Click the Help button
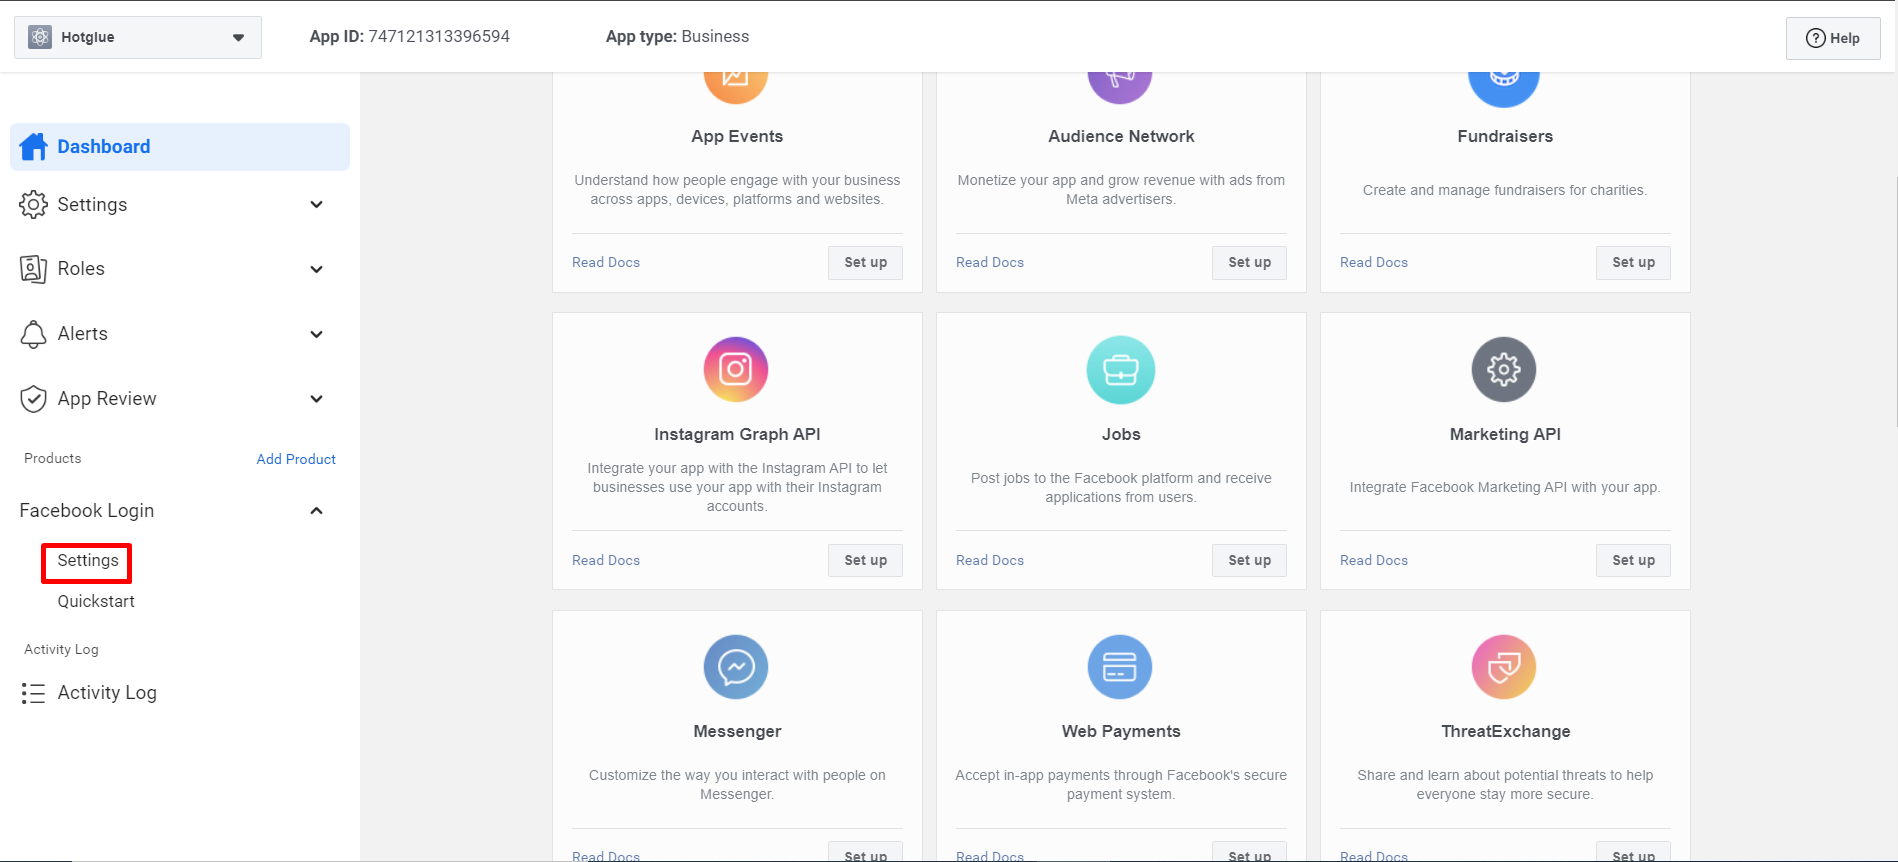The image size is (1898, 862). tap(1833, 38)
